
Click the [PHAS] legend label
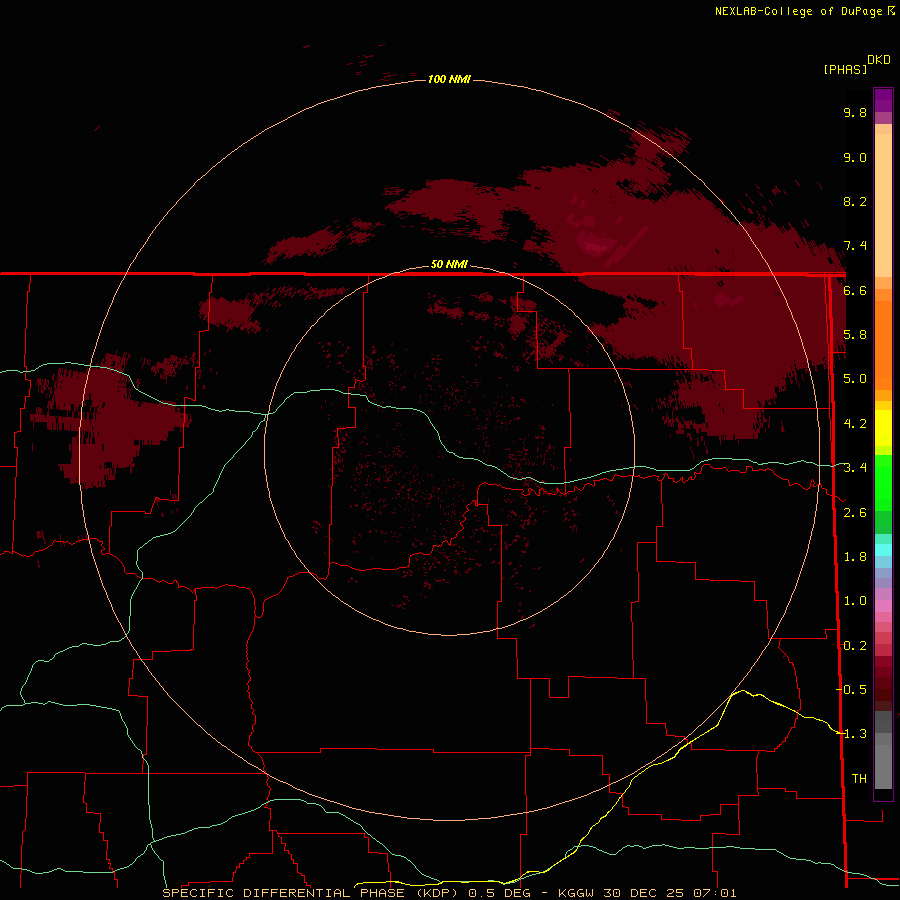click(845, 69)
